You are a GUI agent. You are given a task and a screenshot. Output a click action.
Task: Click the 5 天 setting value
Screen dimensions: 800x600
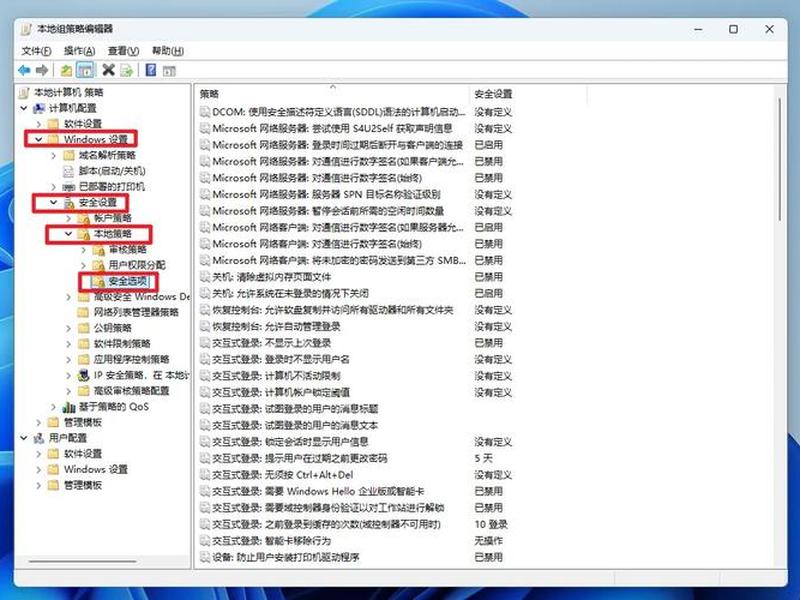click(483, 458)
